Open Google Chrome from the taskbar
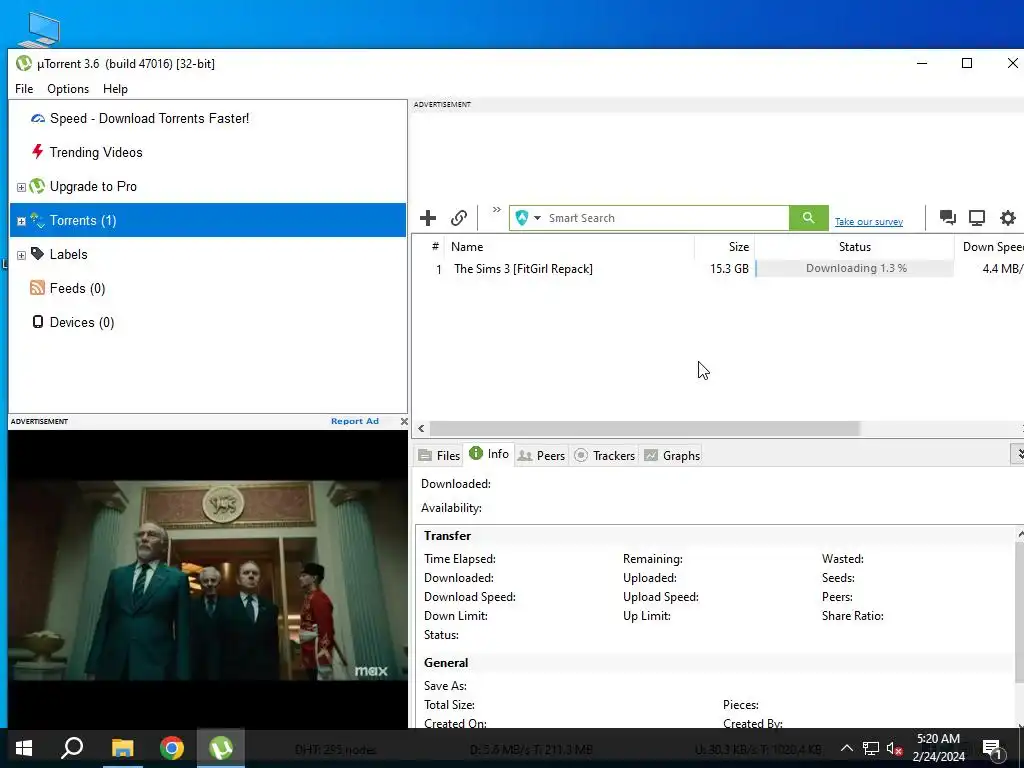The height and width of the screenshot is (768, 1024). (172, 748)
